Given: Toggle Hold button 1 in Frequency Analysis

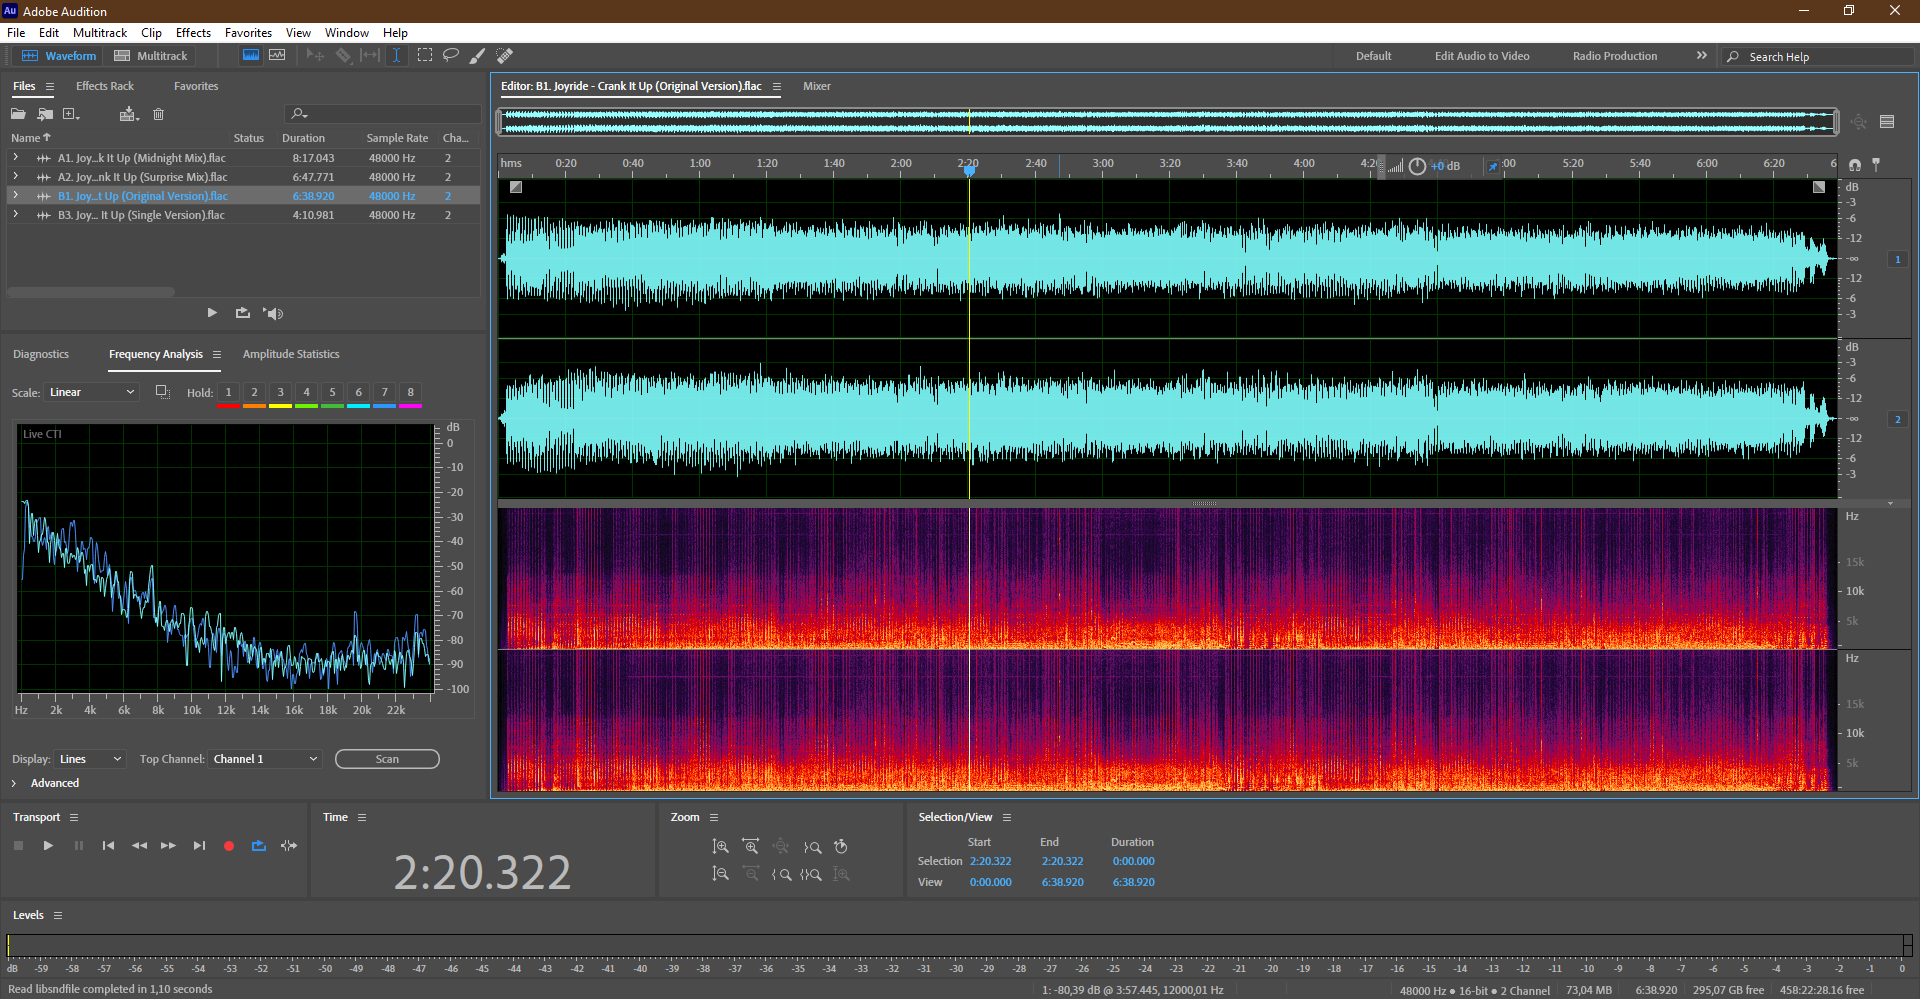Looking at the screenshot, I should (229, 393).
